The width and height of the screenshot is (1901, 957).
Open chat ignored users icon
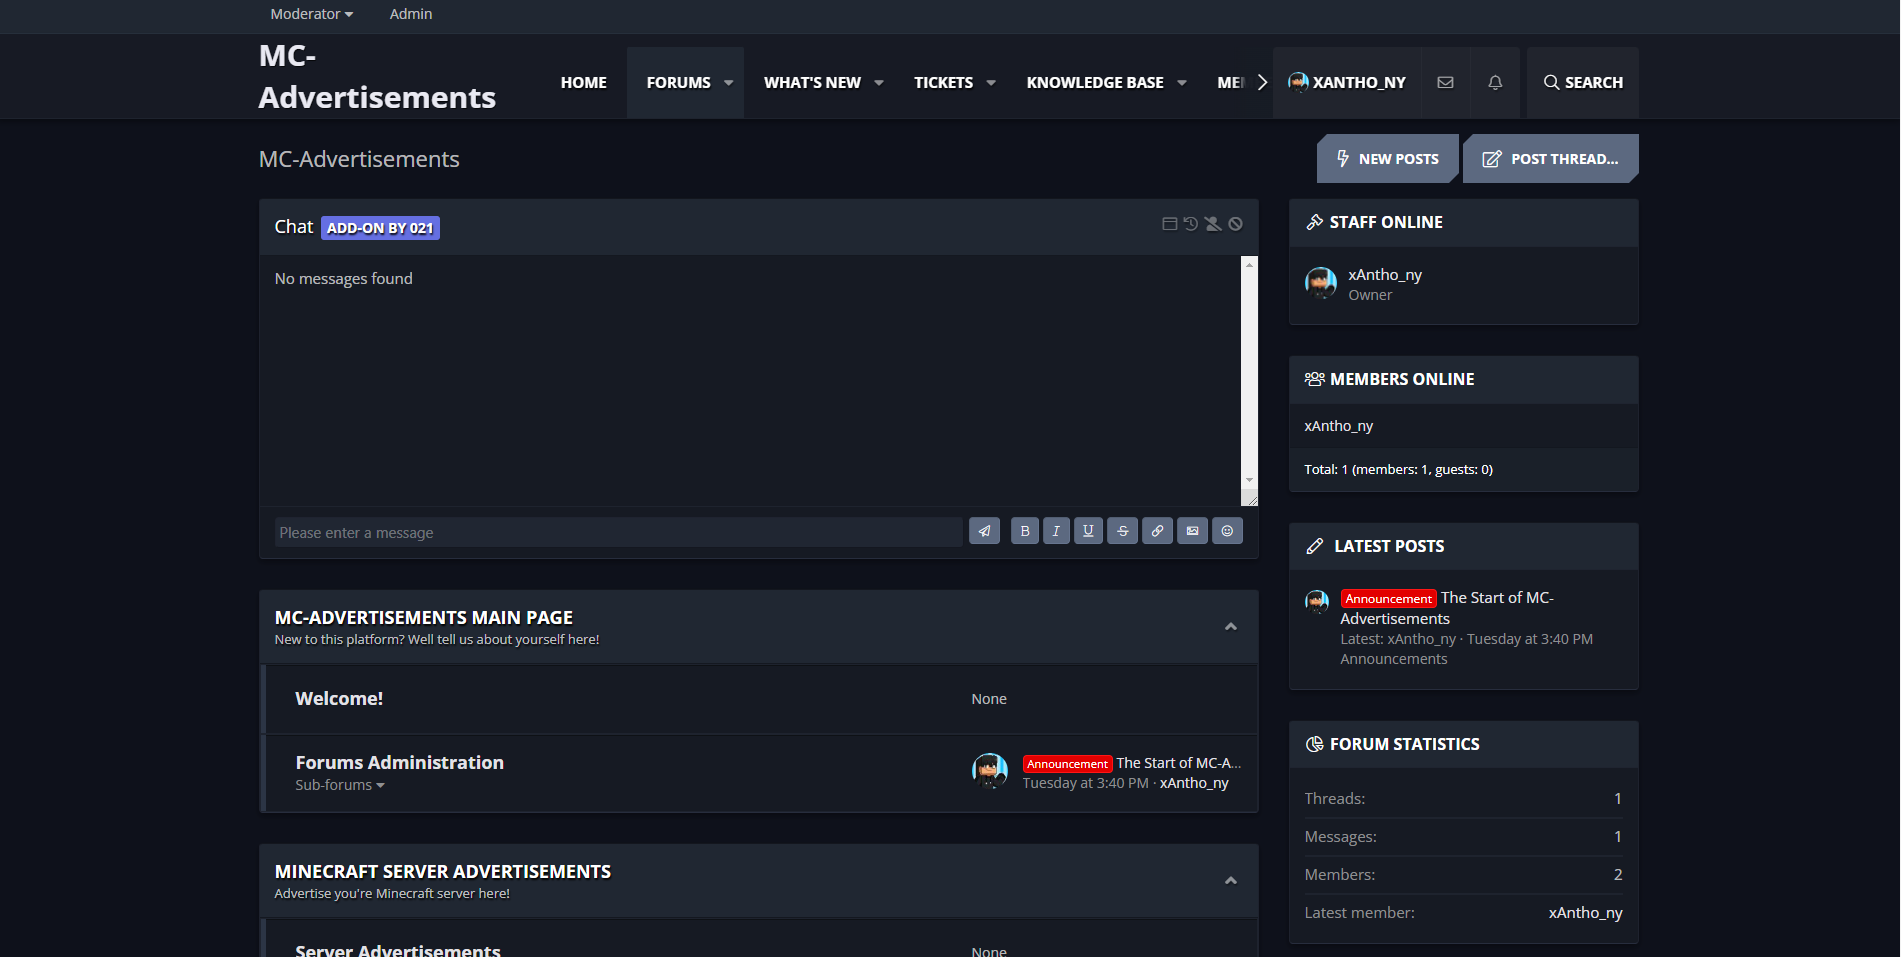coord(1213,224)
